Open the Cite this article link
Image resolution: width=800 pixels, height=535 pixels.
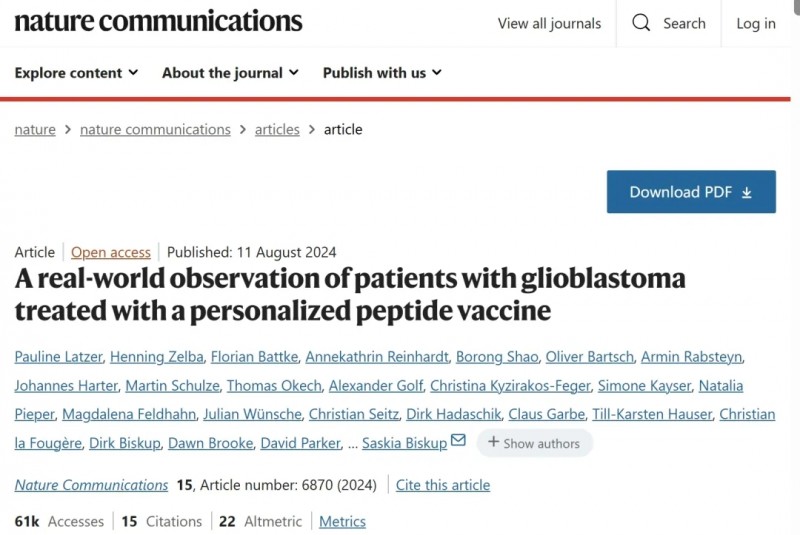pos(443,485)
